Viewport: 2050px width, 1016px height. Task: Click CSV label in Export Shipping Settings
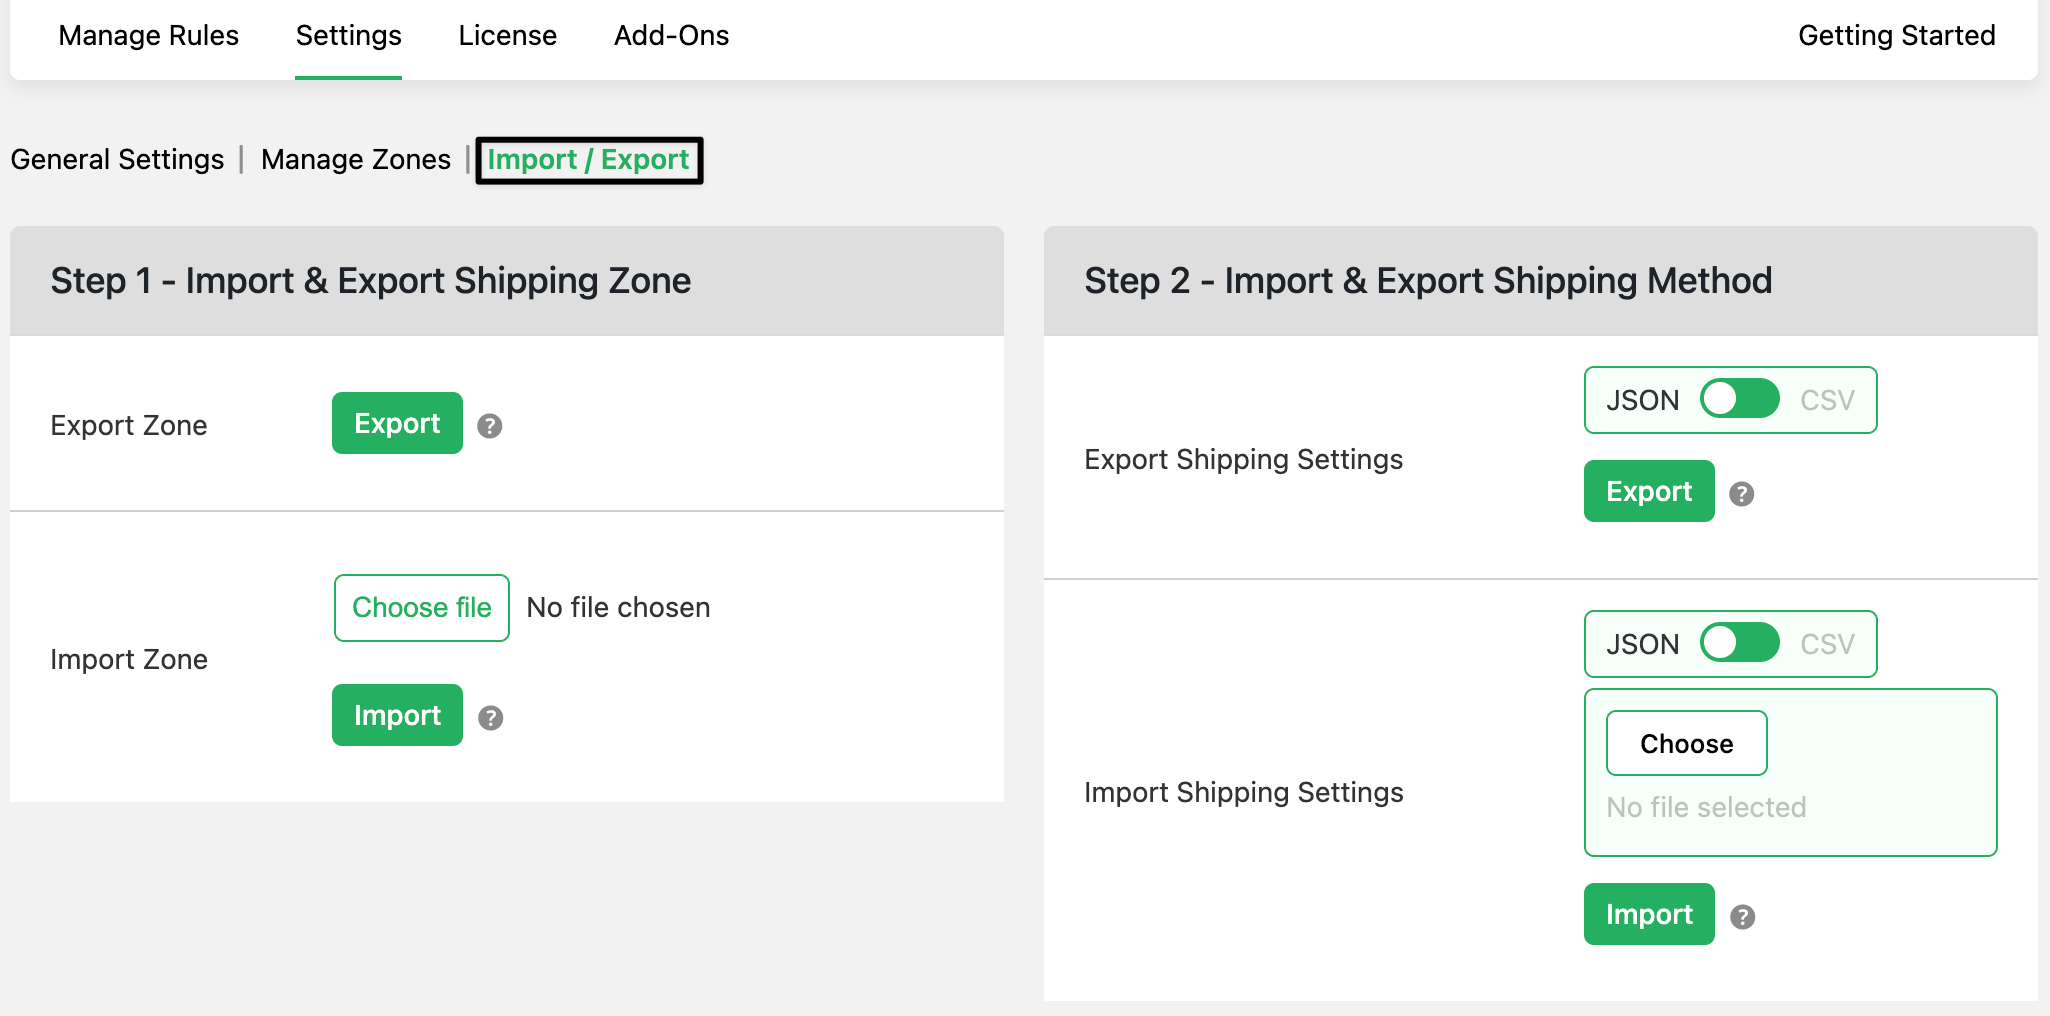click(1827, 400)
